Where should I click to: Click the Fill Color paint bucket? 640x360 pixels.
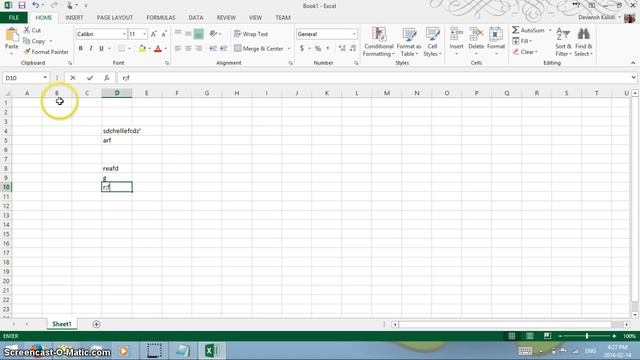click(142, 49)
